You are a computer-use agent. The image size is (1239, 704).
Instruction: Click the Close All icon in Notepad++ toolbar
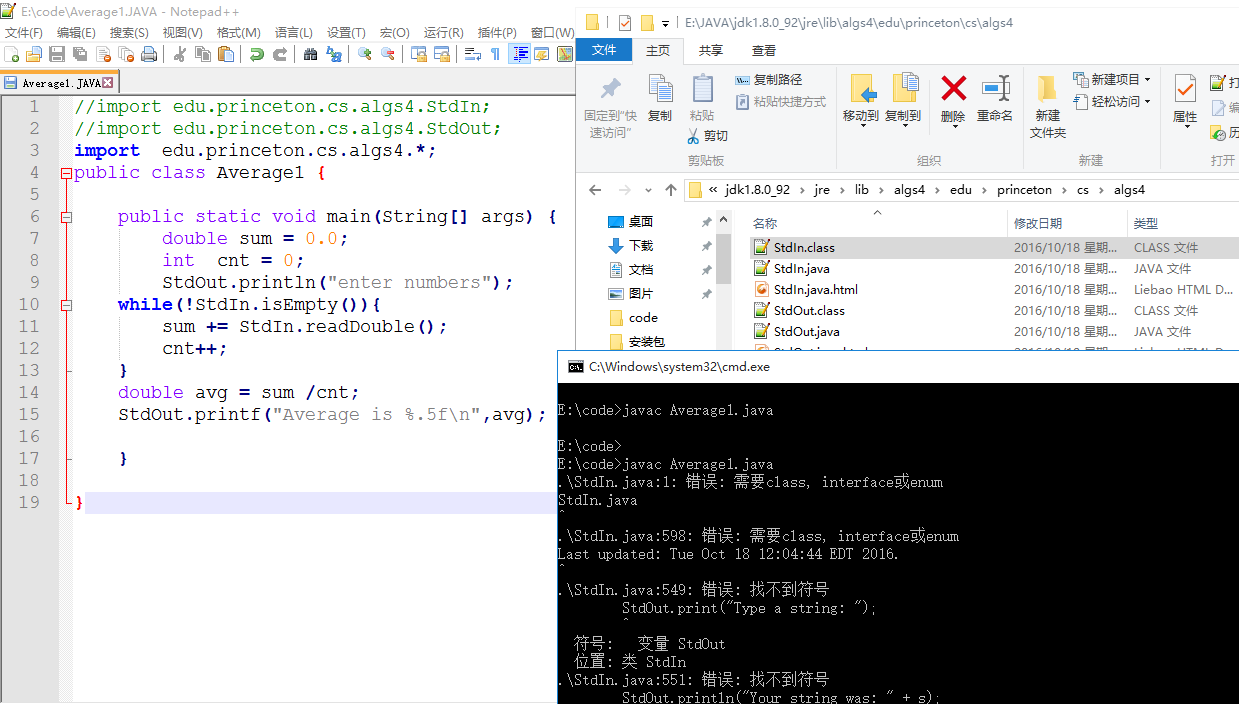pos(126,54)
